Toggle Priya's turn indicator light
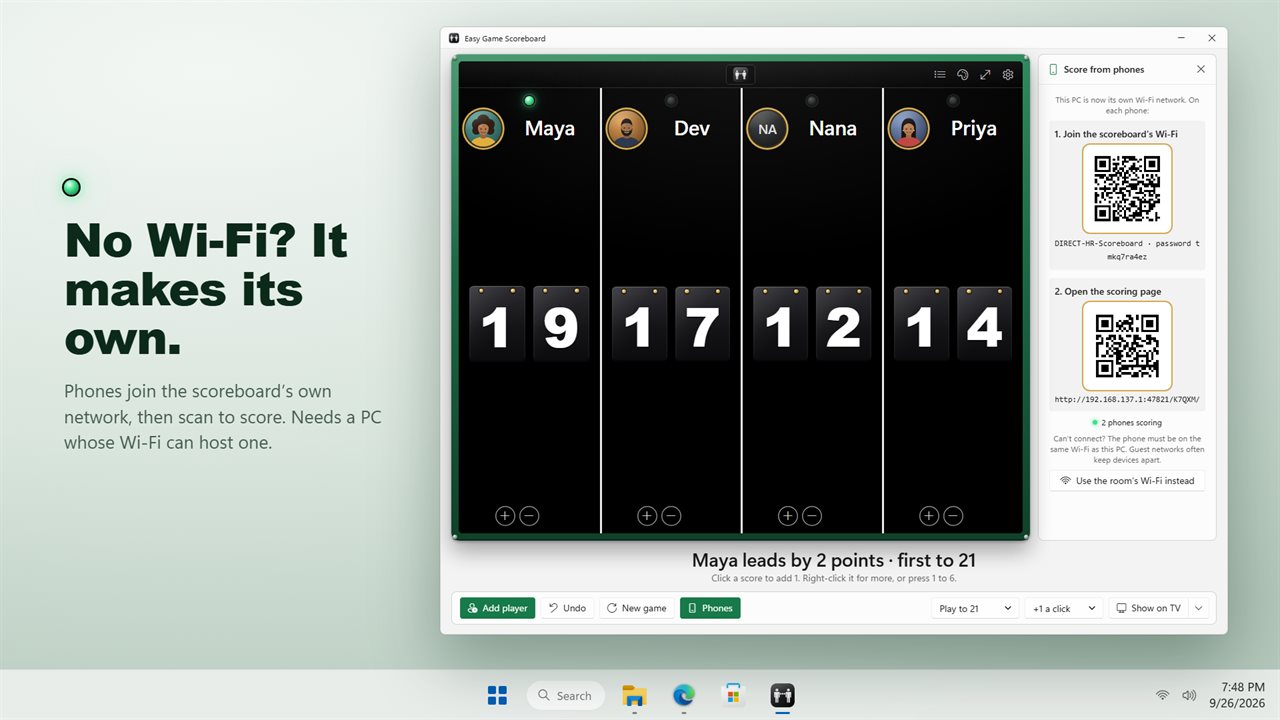Image resolution: width=1280 pixels, height=720 pixels. [x=953, y=100]
